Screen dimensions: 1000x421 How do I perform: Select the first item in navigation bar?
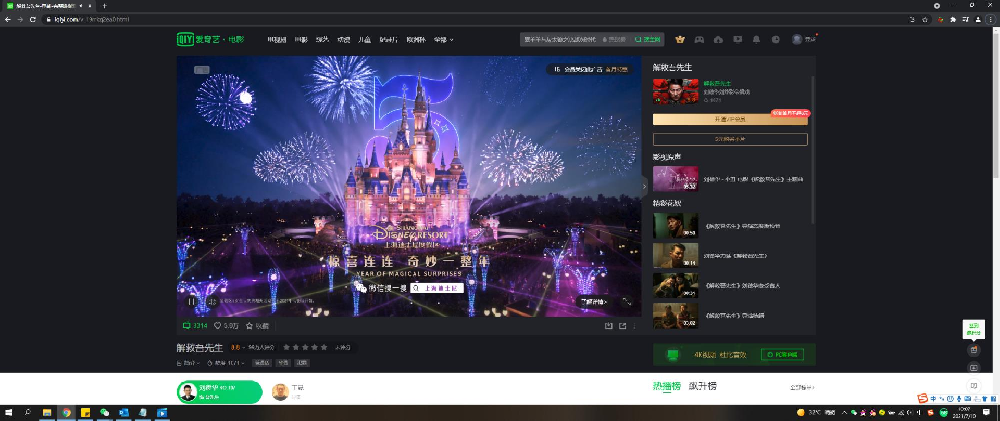(277, 40)
